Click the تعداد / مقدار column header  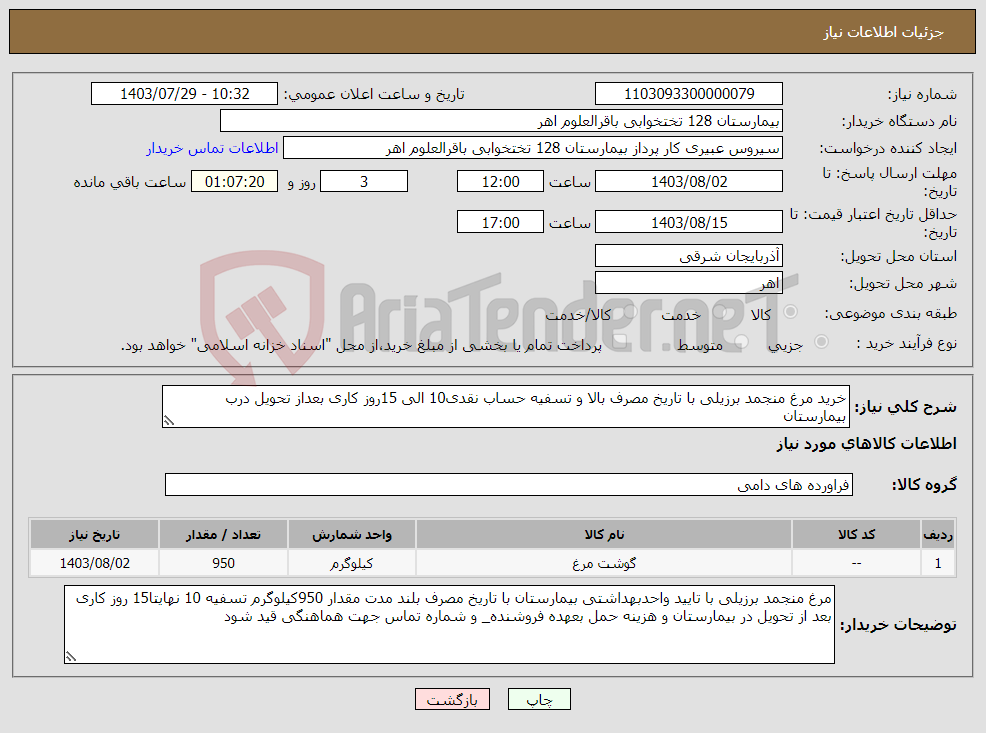click(223, 534)
